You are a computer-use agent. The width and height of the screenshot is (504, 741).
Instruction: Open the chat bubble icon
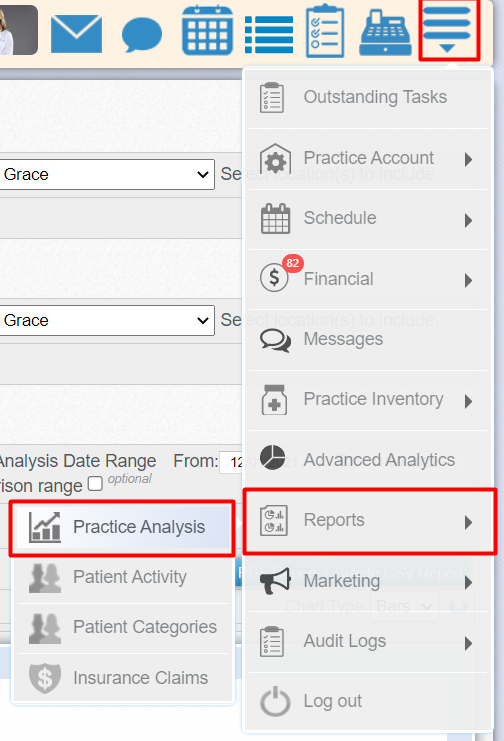pyautogui.click(x=141, y=34)
